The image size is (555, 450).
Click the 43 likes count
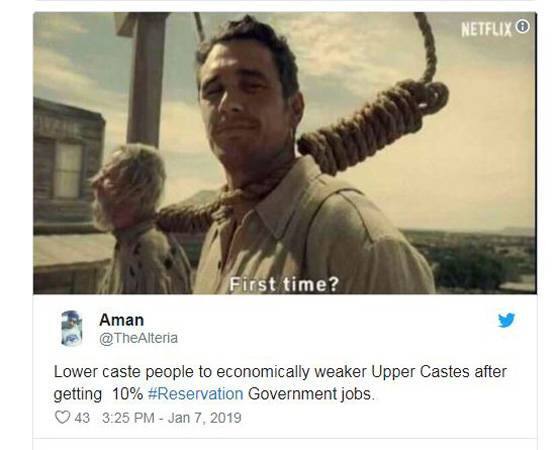(x=82, y=417)
